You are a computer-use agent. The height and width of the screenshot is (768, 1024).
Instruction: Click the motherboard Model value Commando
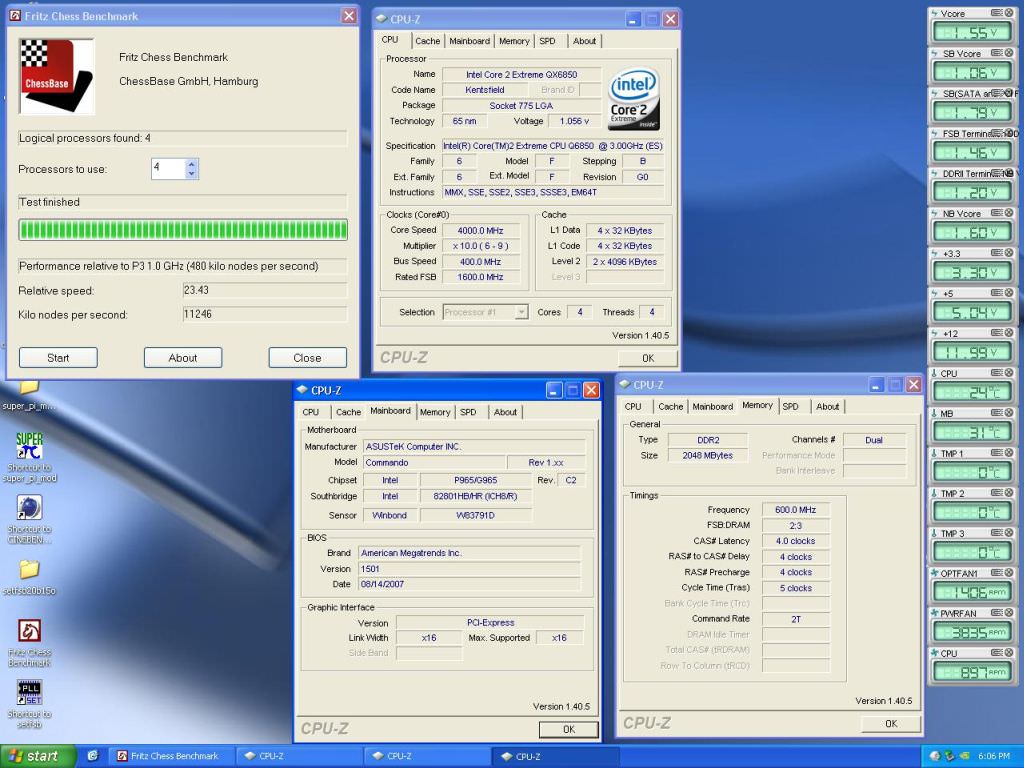click(x=432, y=462)
